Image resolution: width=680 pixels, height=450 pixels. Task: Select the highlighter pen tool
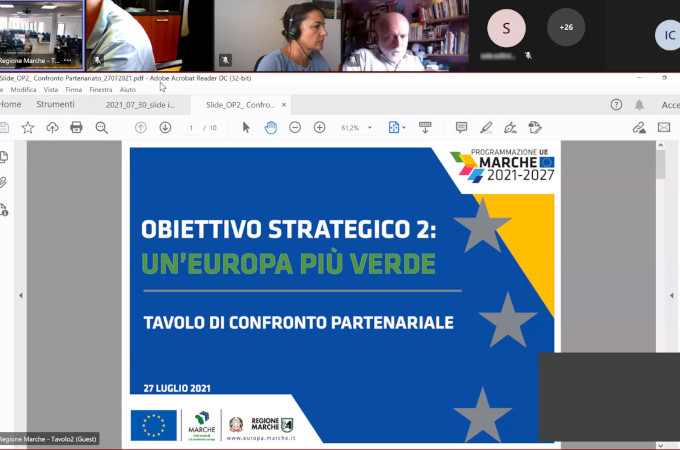pos(486,127)
